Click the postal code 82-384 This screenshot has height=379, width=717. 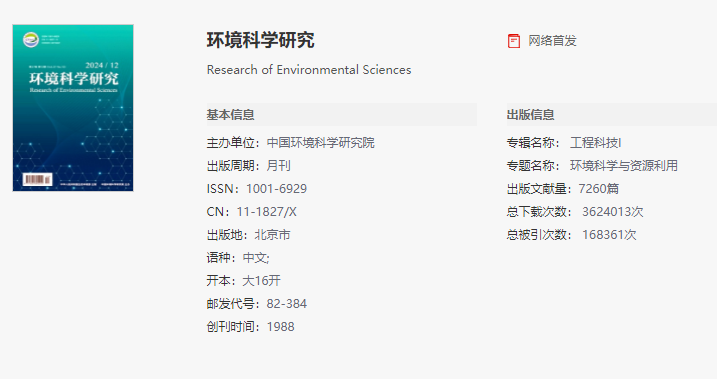pos(287,304)
